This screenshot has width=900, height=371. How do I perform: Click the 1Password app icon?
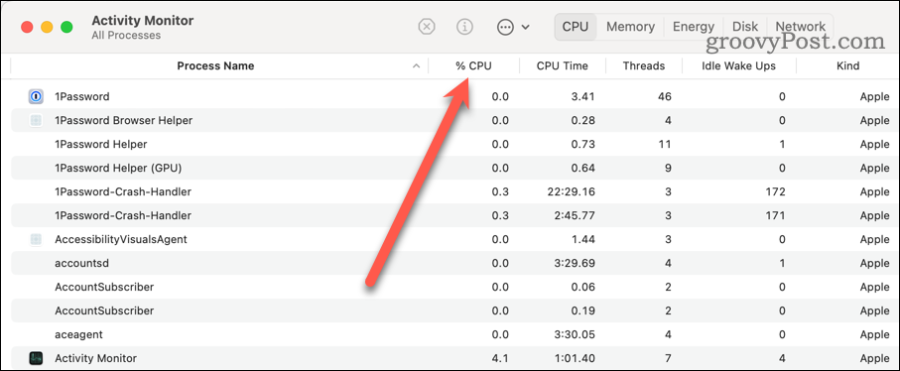click(36, 96)
